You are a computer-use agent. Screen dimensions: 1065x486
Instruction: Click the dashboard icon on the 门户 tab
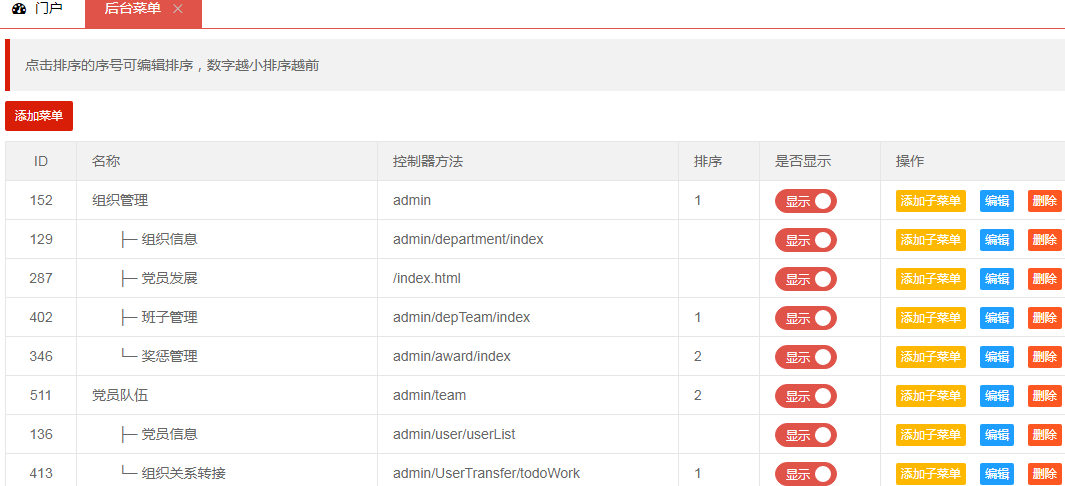[19, 9]
